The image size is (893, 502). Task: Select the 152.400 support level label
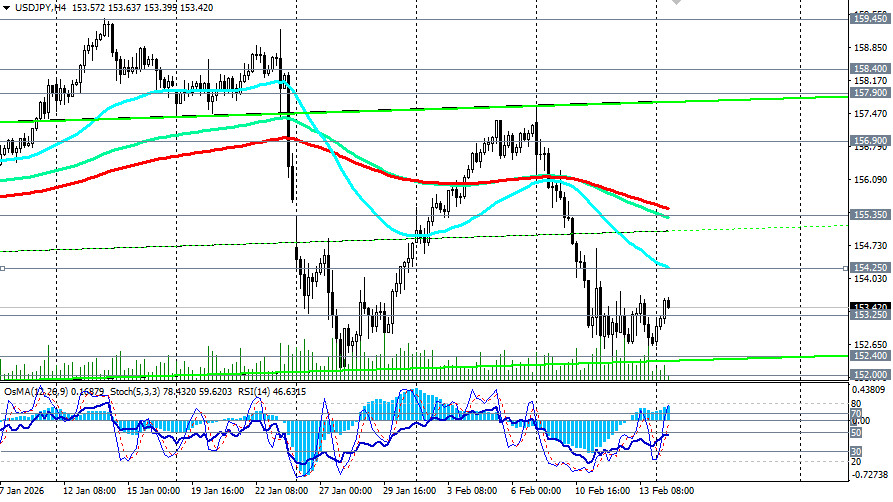click(869, 356)
